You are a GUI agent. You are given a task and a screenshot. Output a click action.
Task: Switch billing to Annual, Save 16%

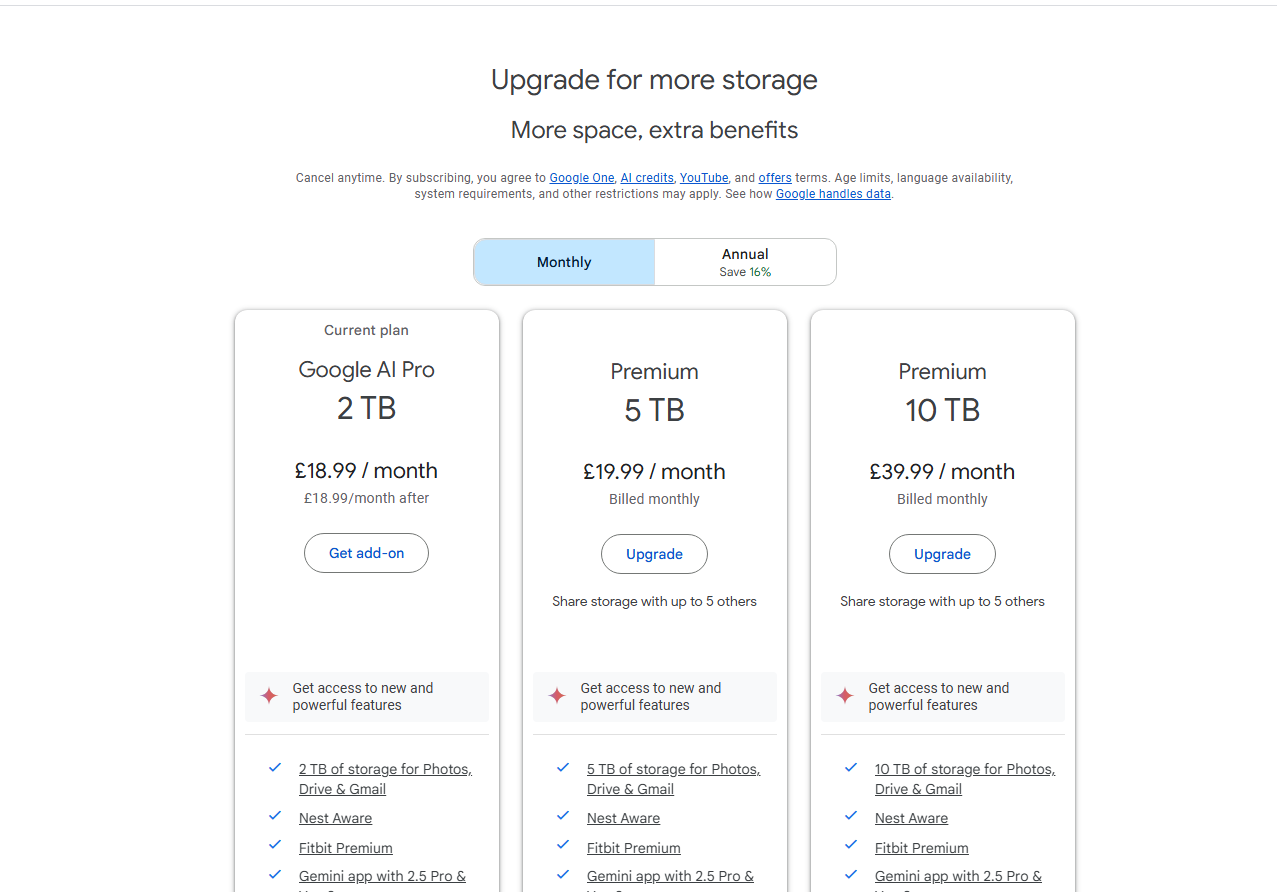coord(745,262)
